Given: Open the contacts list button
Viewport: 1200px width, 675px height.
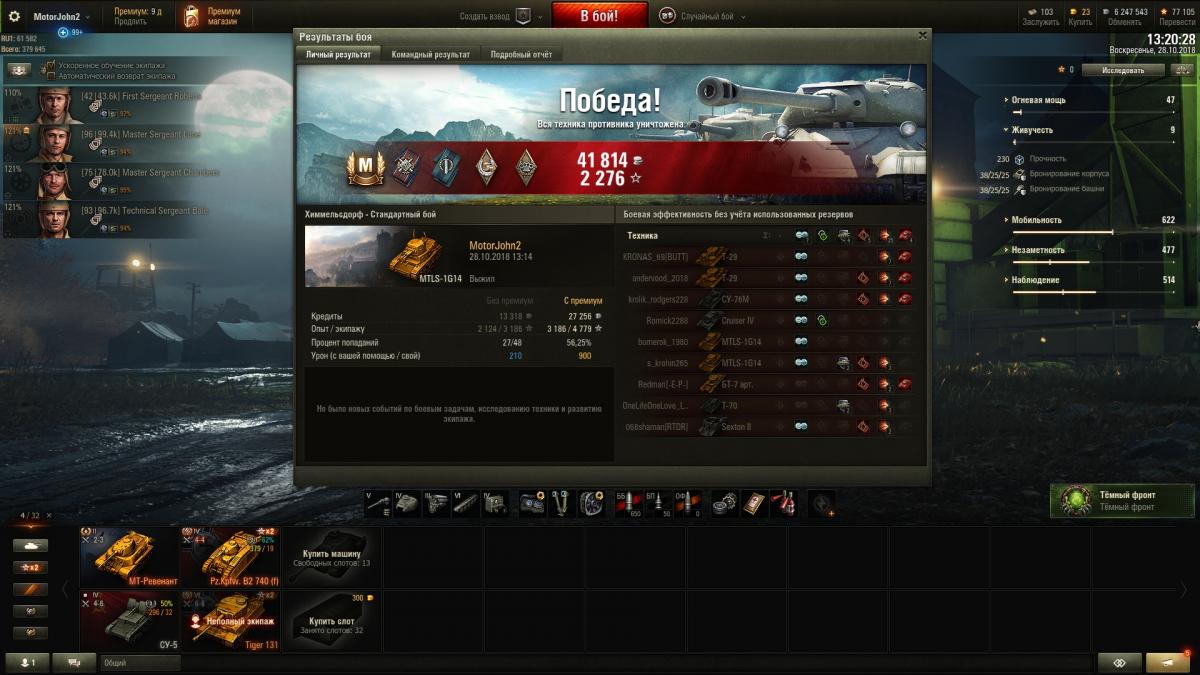Looking at the screenshot, I should 28,662.
